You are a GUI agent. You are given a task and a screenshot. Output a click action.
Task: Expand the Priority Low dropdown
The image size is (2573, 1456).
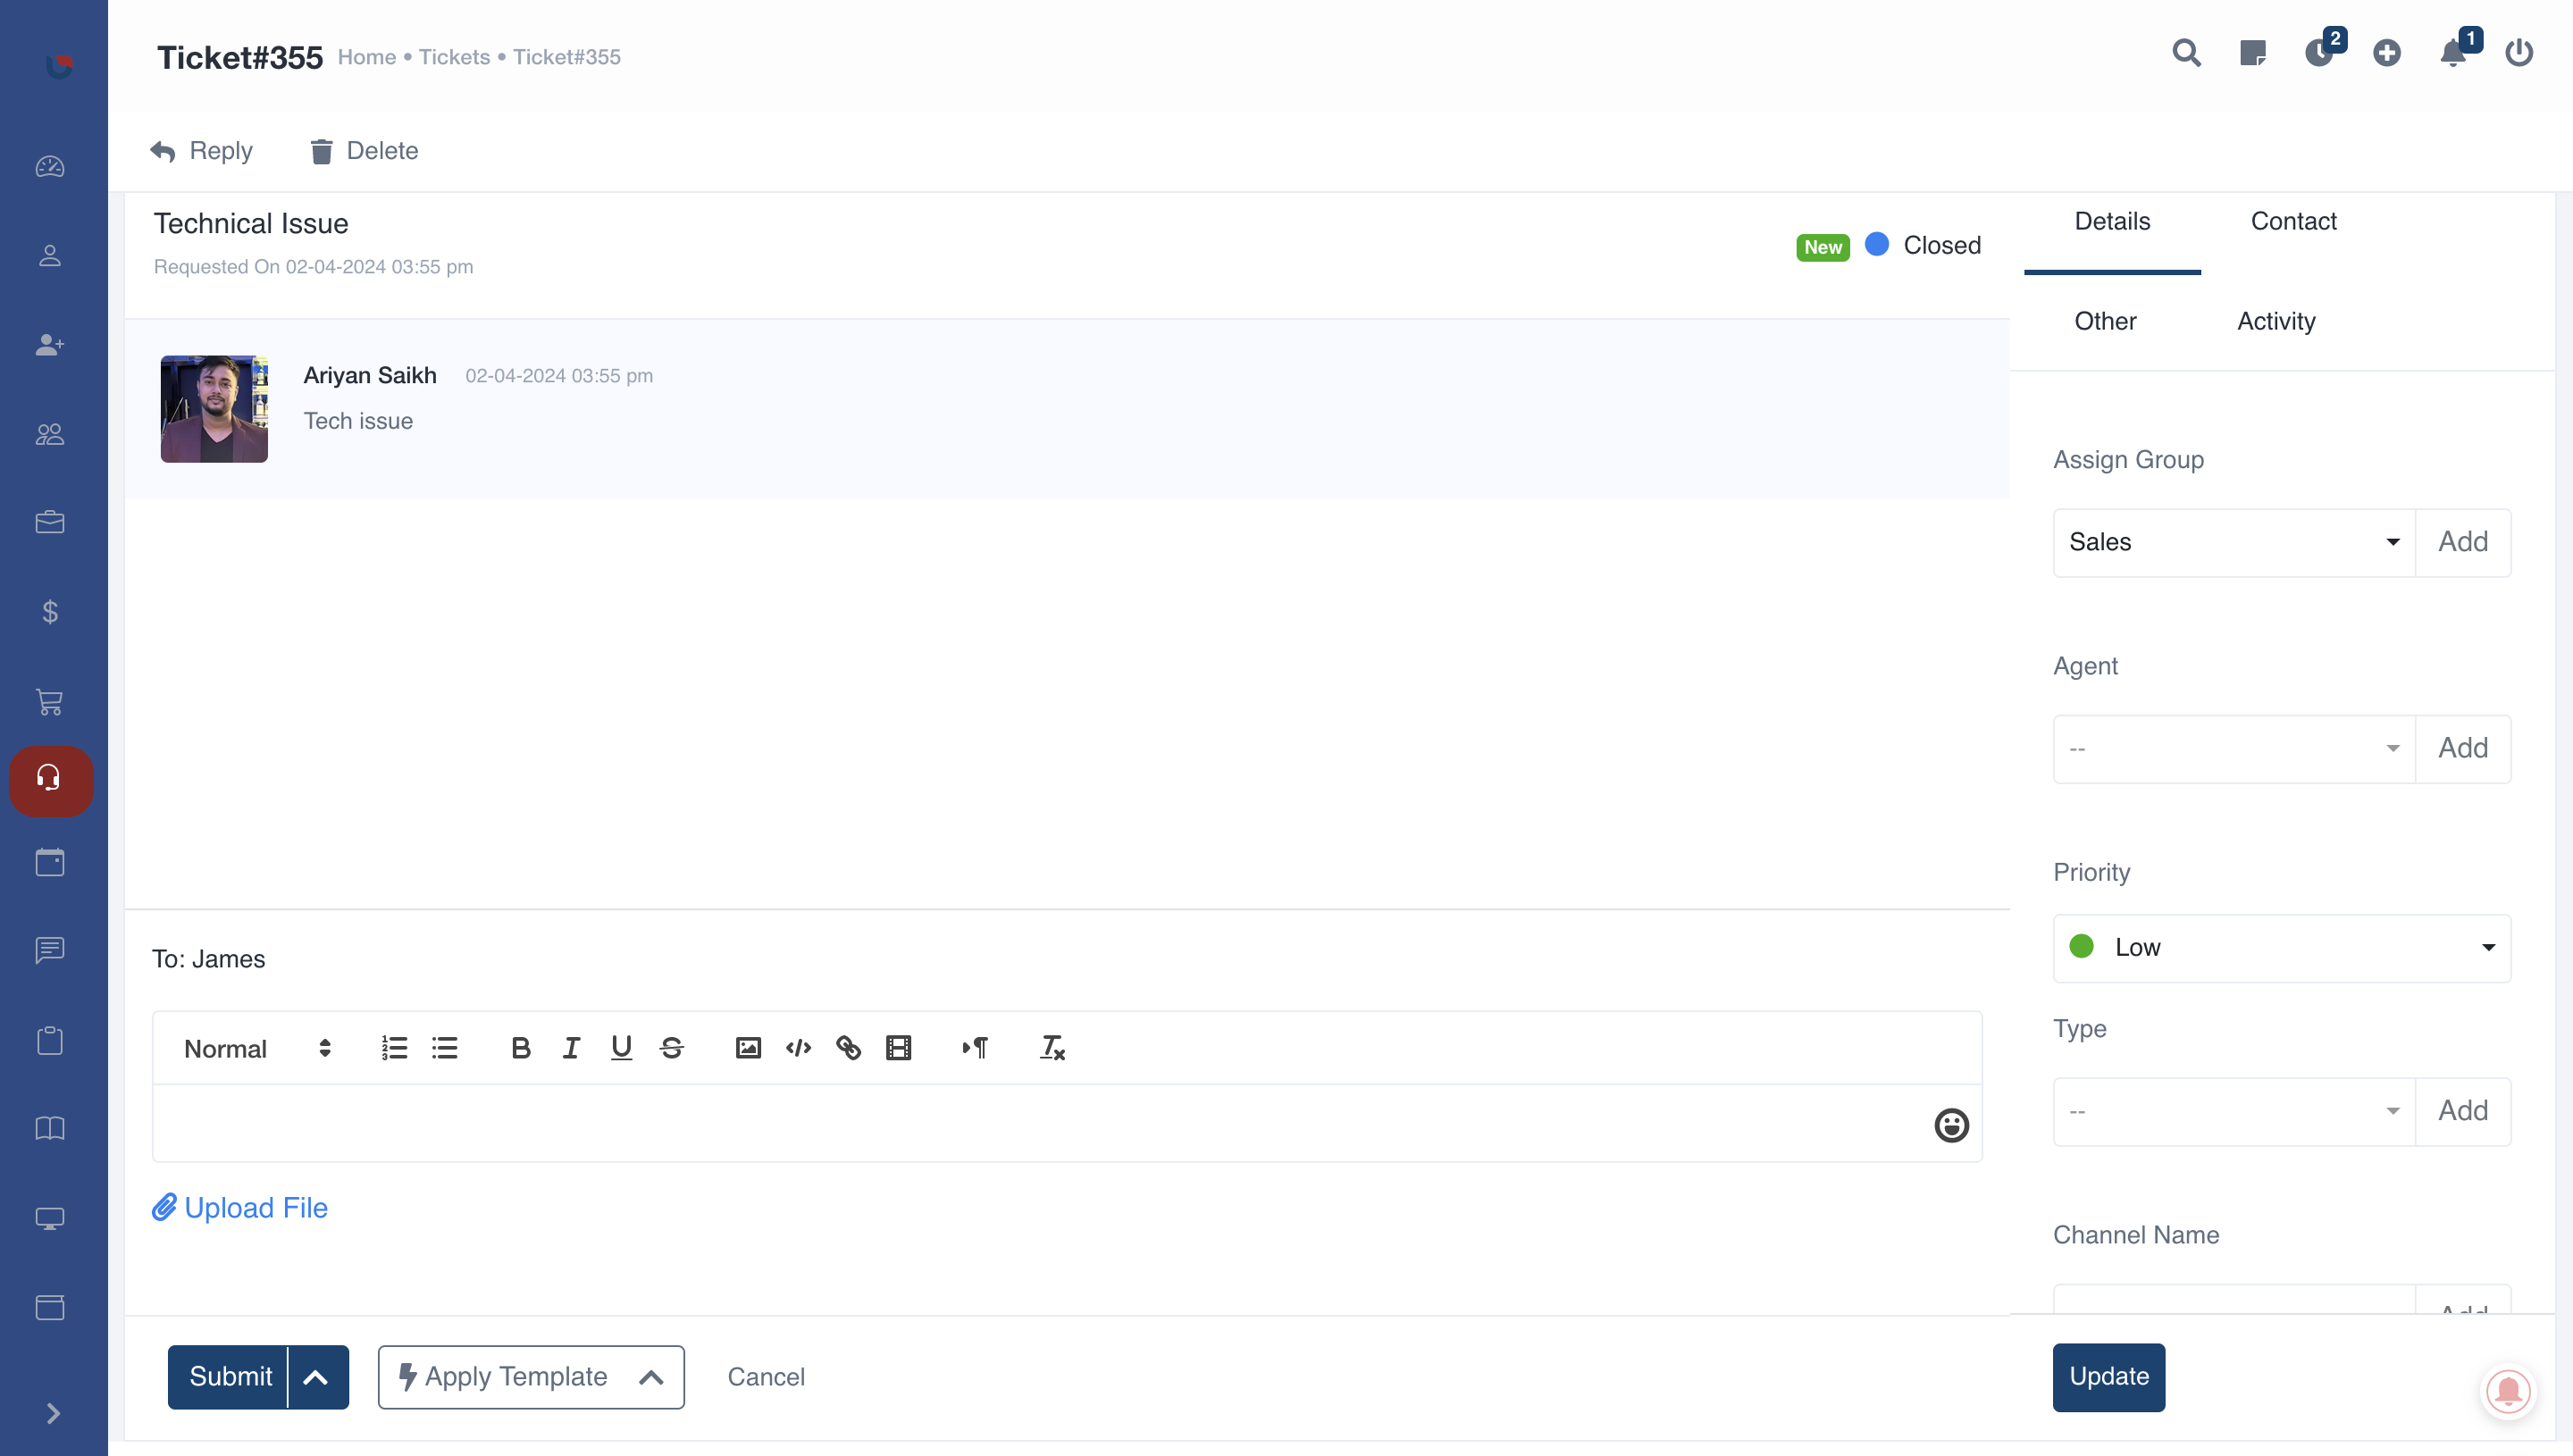tap(2281, 947)
